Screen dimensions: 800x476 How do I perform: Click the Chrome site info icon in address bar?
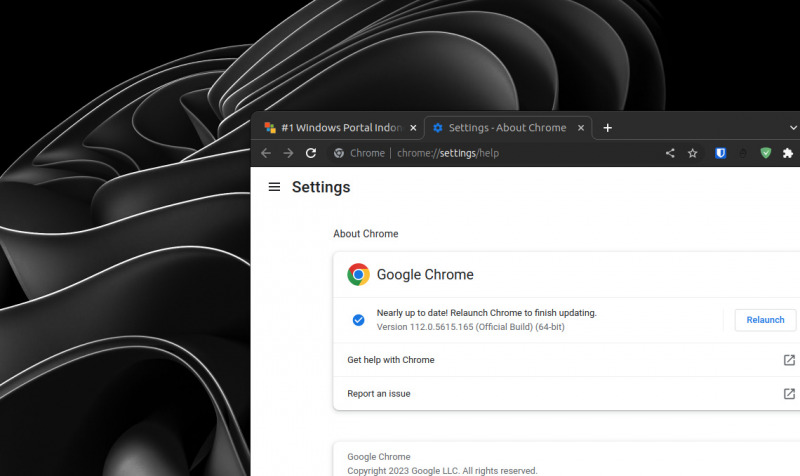click(339, 153)
